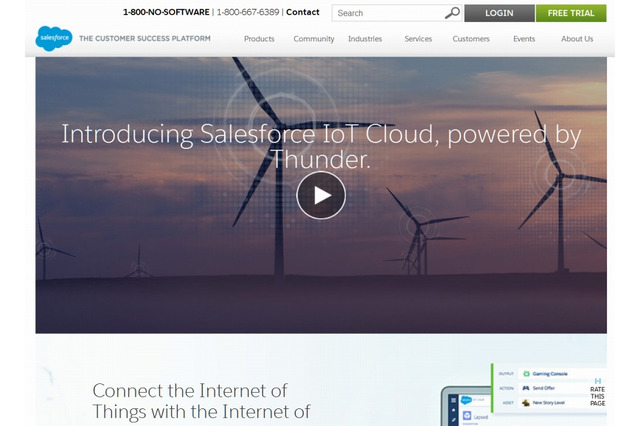Click 'THE CUSTOMER SUCCESS PLATFORM' tagline
This screenshot has height=426, width=640.
(x=145, y=38)
